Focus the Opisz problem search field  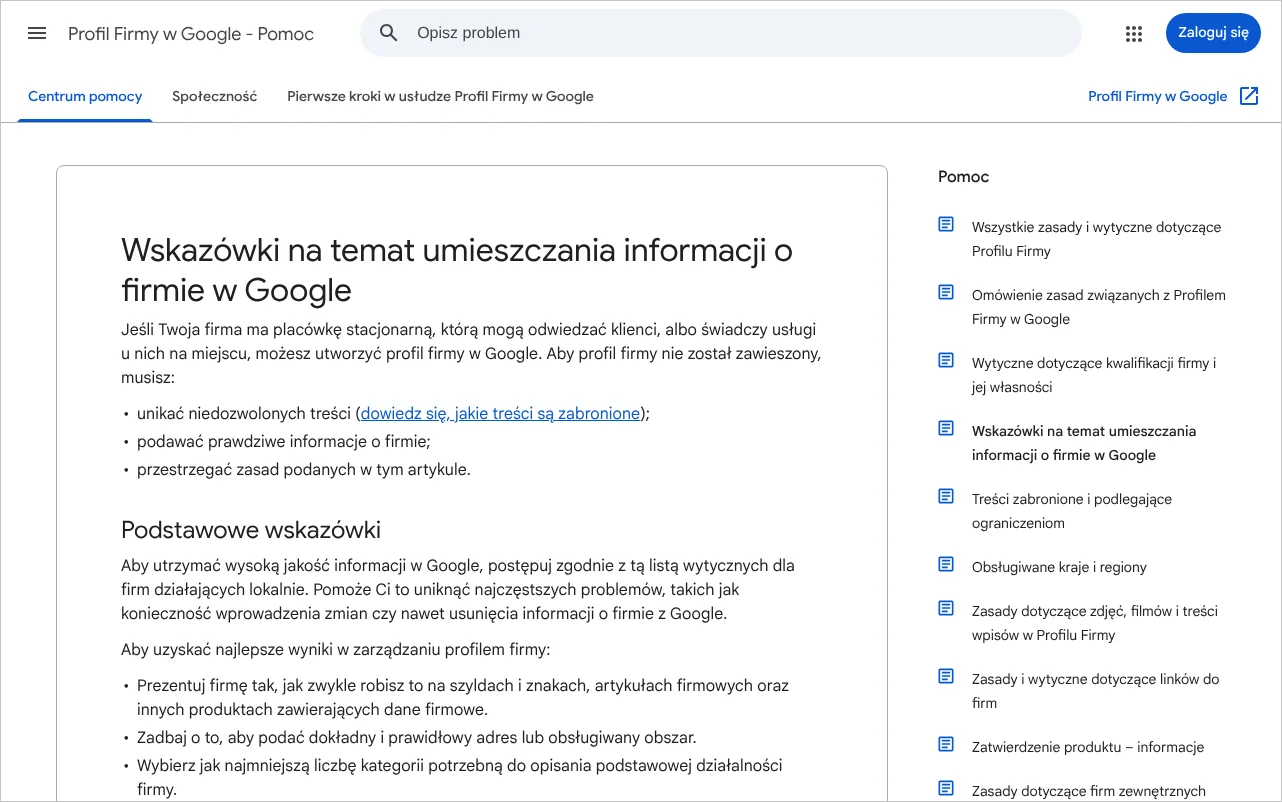(720, 33)
